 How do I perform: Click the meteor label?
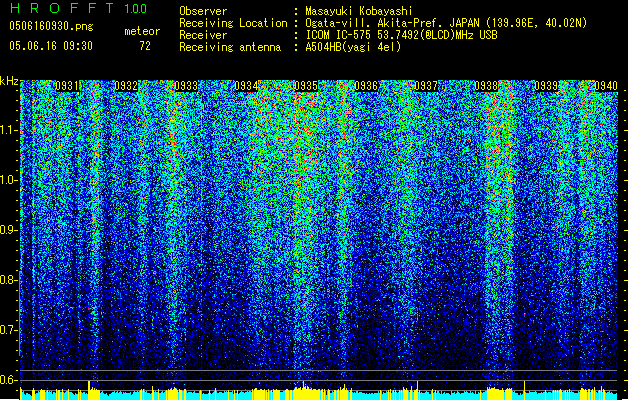(x=142, y=31)
